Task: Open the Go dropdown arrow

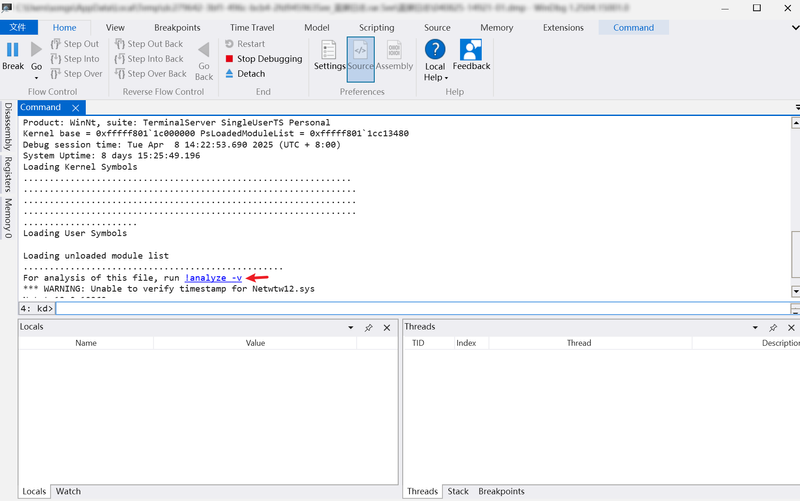Action: pos(36,78)
